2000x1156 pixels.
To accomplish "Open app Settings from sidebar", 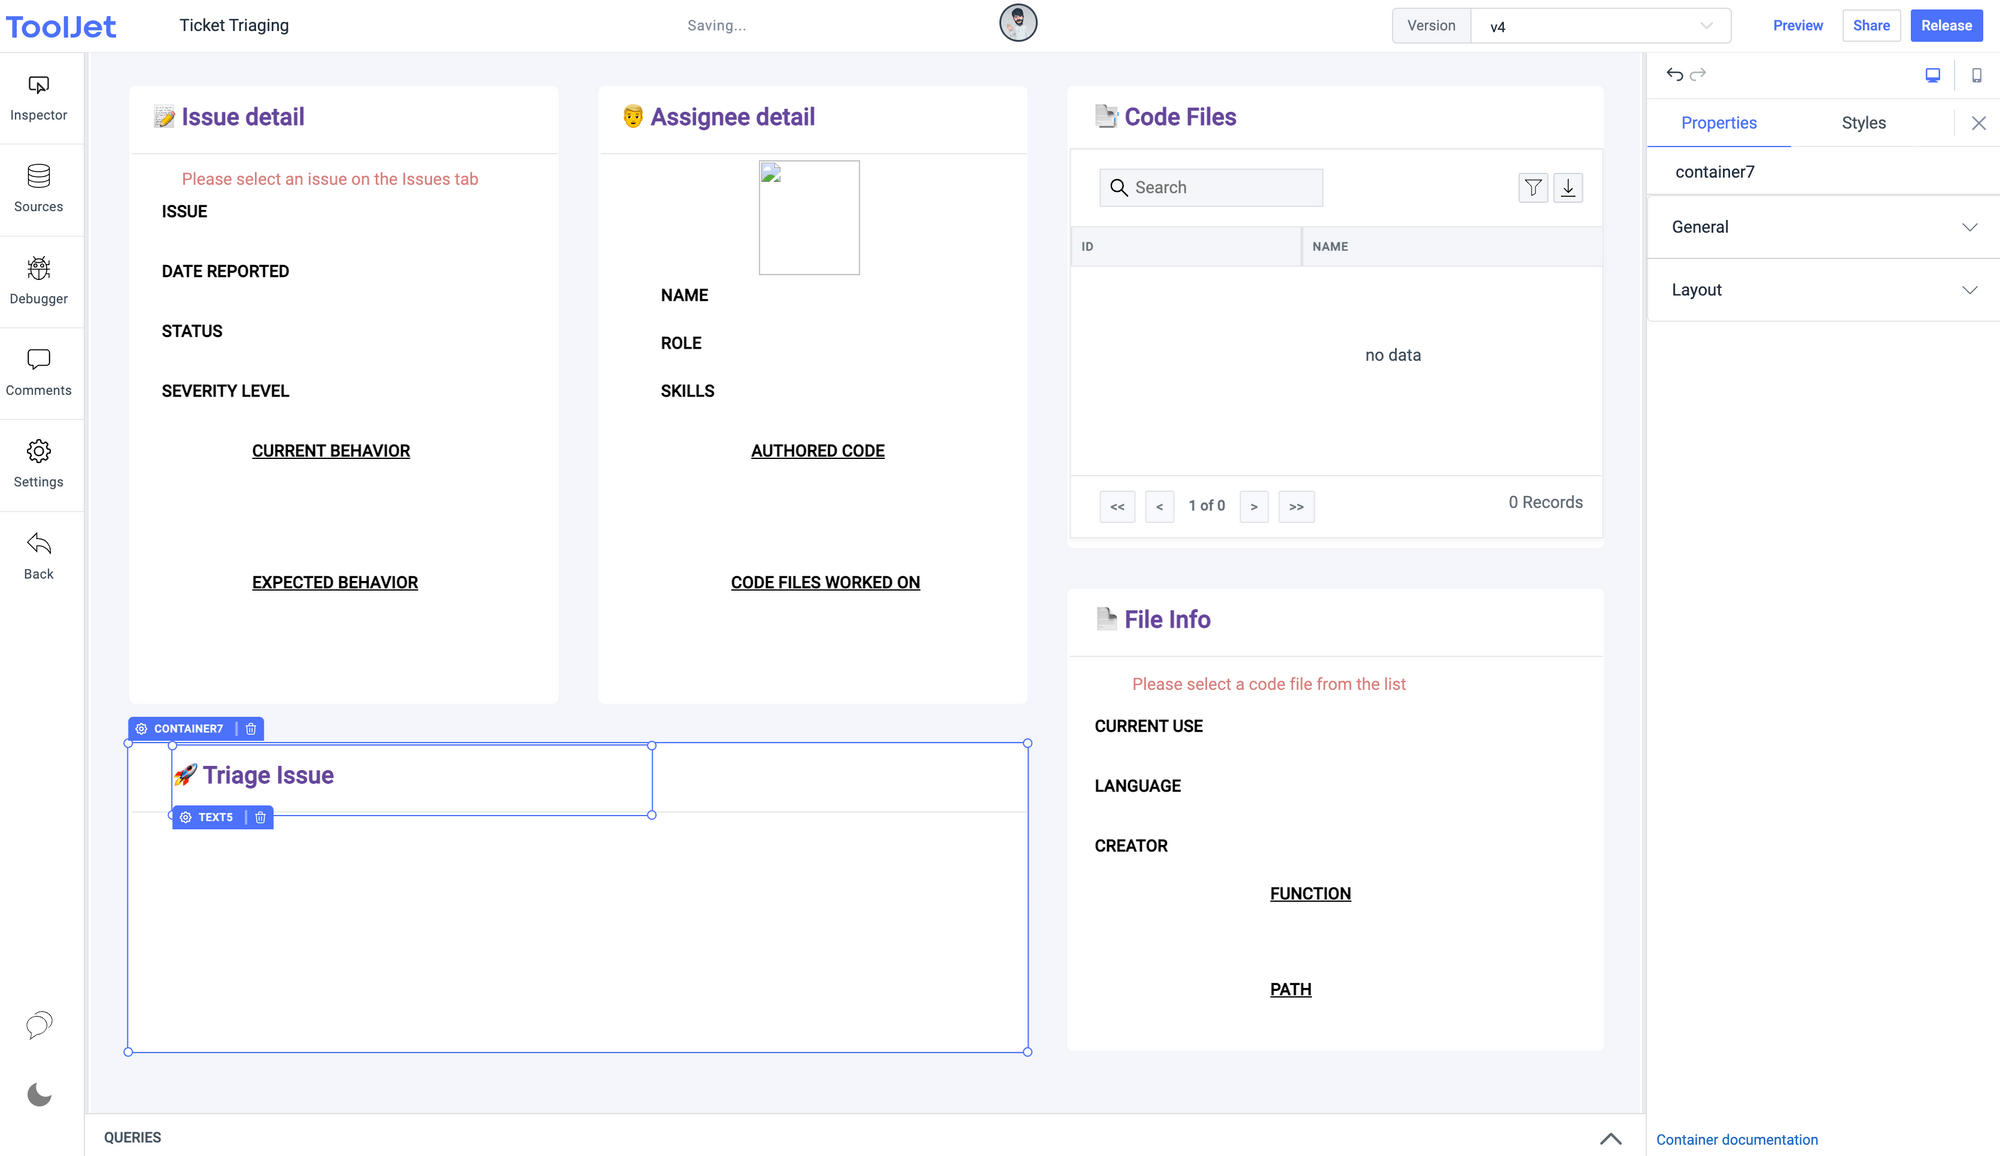I will [38, 464].
